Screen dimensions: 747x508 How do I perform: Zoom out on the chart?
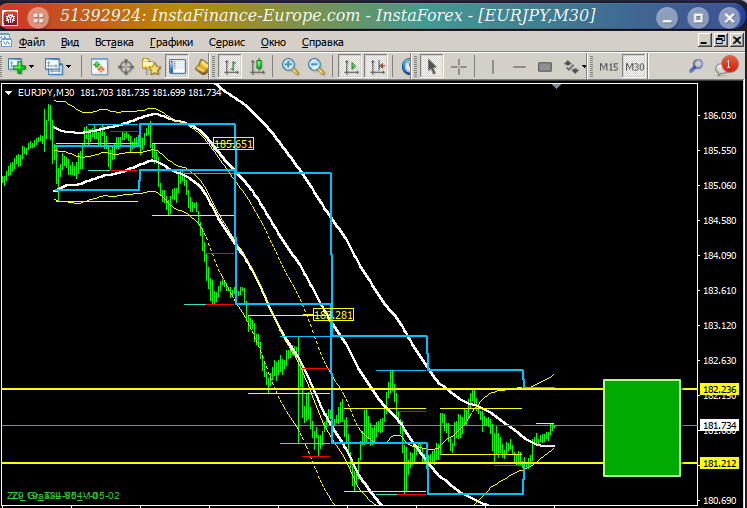click(x=316, y=66)
